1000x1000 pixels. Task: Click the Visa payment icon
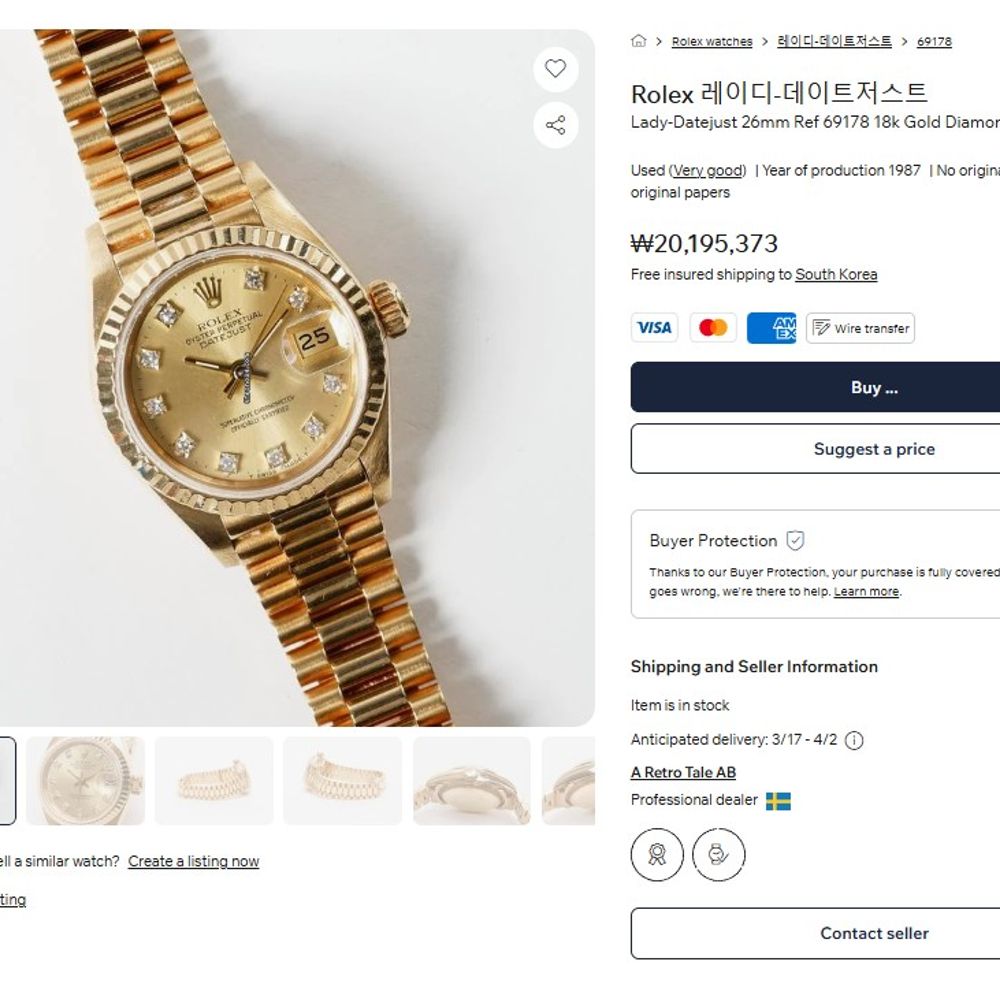654,328
